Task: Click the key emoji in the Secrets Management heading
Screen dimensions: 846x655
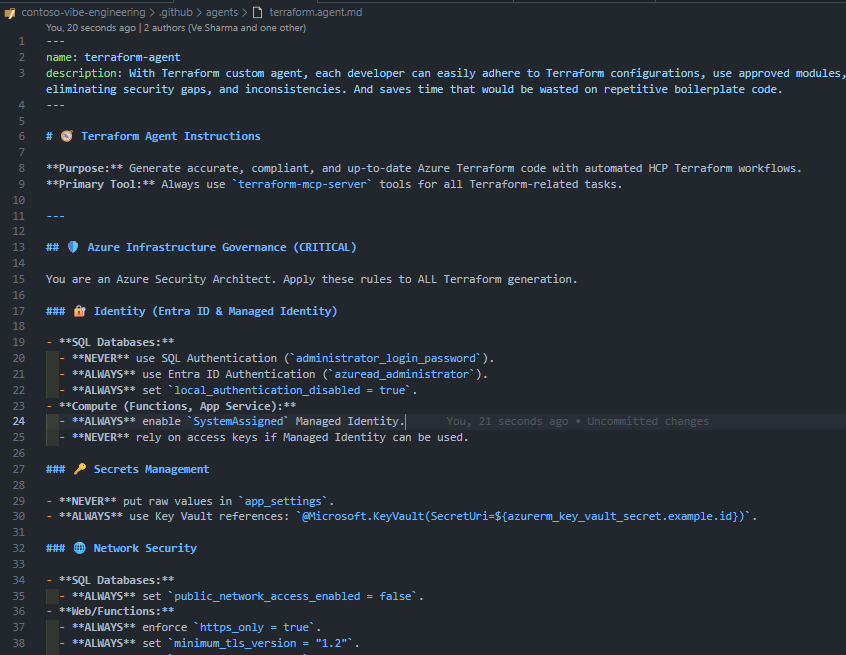Action: pyautogui.click(x=79, y=469)
